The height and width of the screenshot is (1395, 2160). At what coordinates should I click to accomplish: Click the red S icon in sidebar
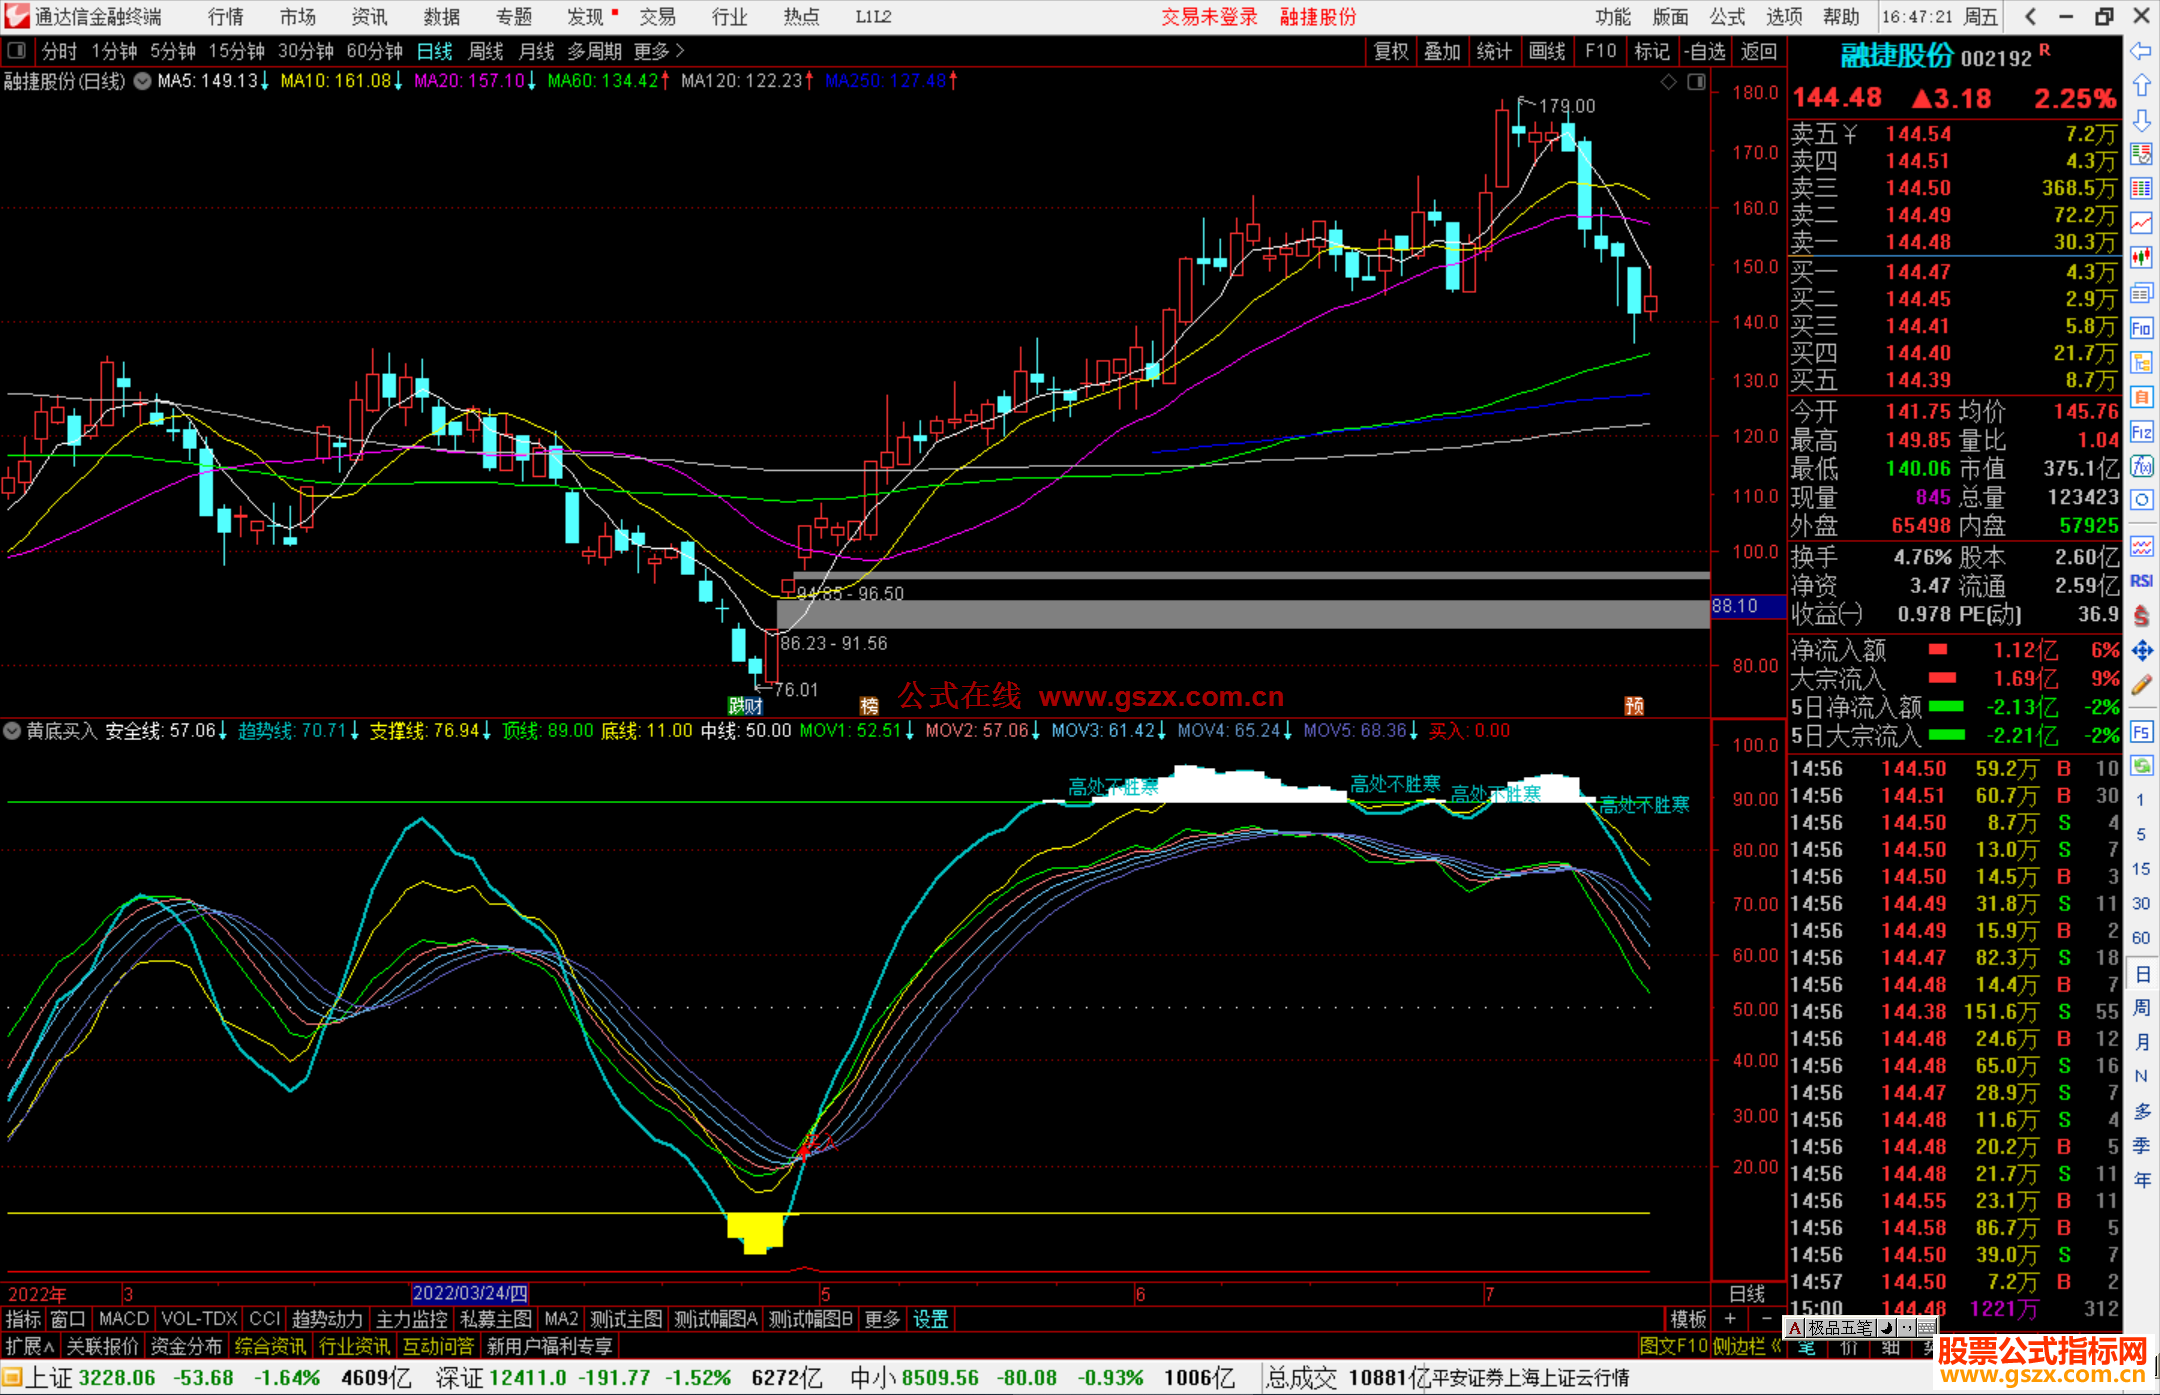2141,616
